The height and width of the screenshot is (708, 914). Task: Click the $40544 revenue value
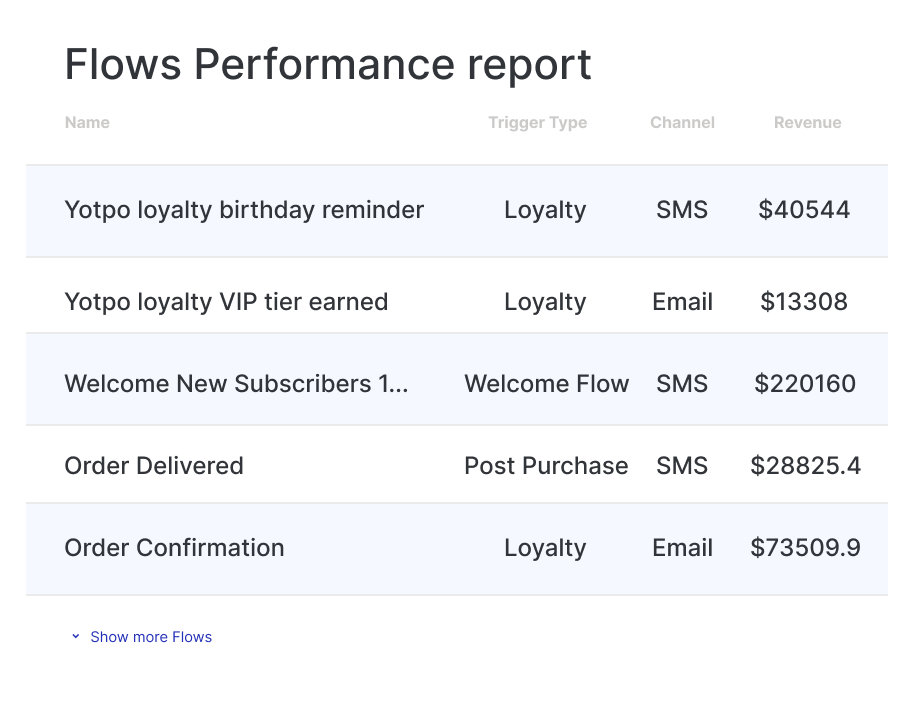point(804,210)
